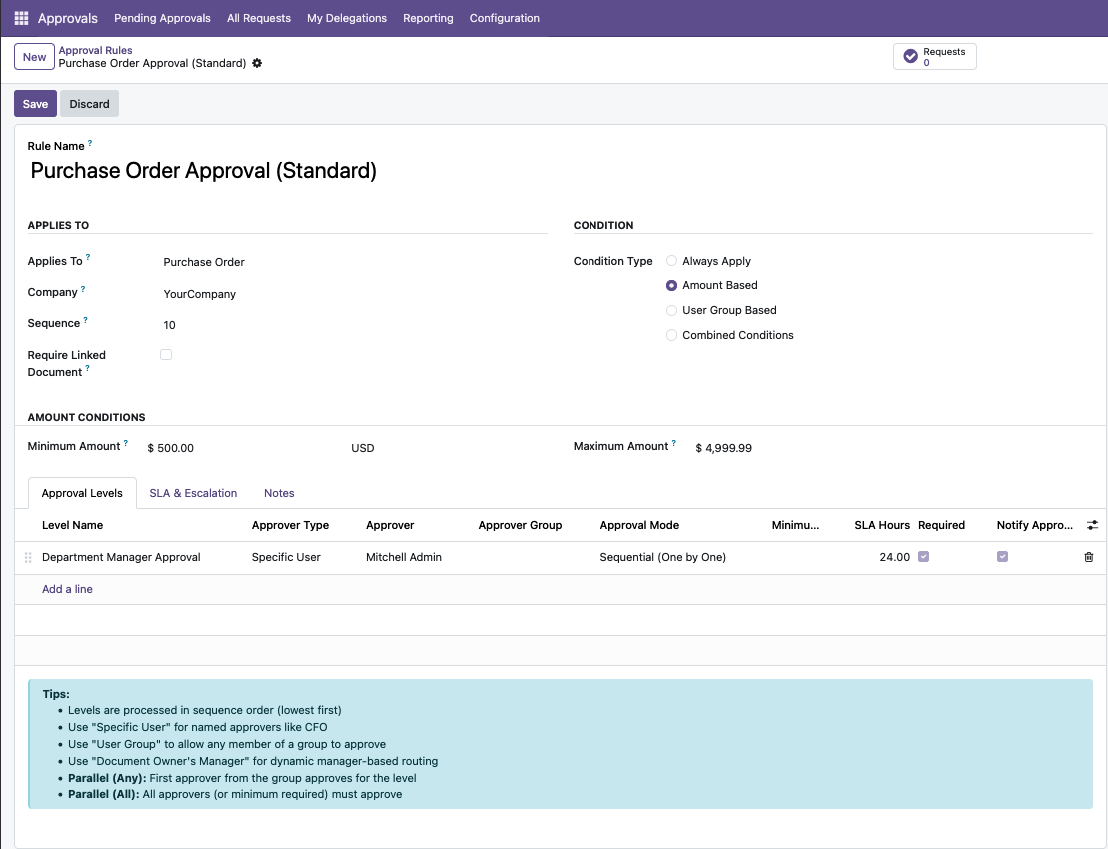Click Add a line under Approval Levels
This screenshot has width=1108, height=849.
(x=67, y=589)
